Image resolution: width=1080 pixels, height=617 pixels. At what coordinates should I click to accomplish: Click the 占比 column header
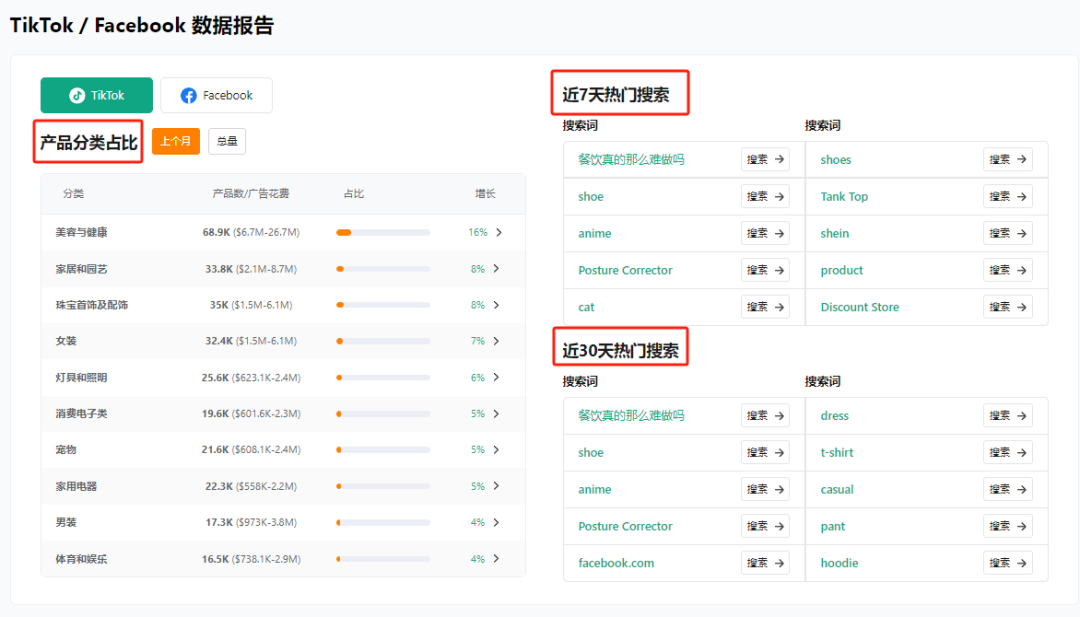(x=353, y=194)
